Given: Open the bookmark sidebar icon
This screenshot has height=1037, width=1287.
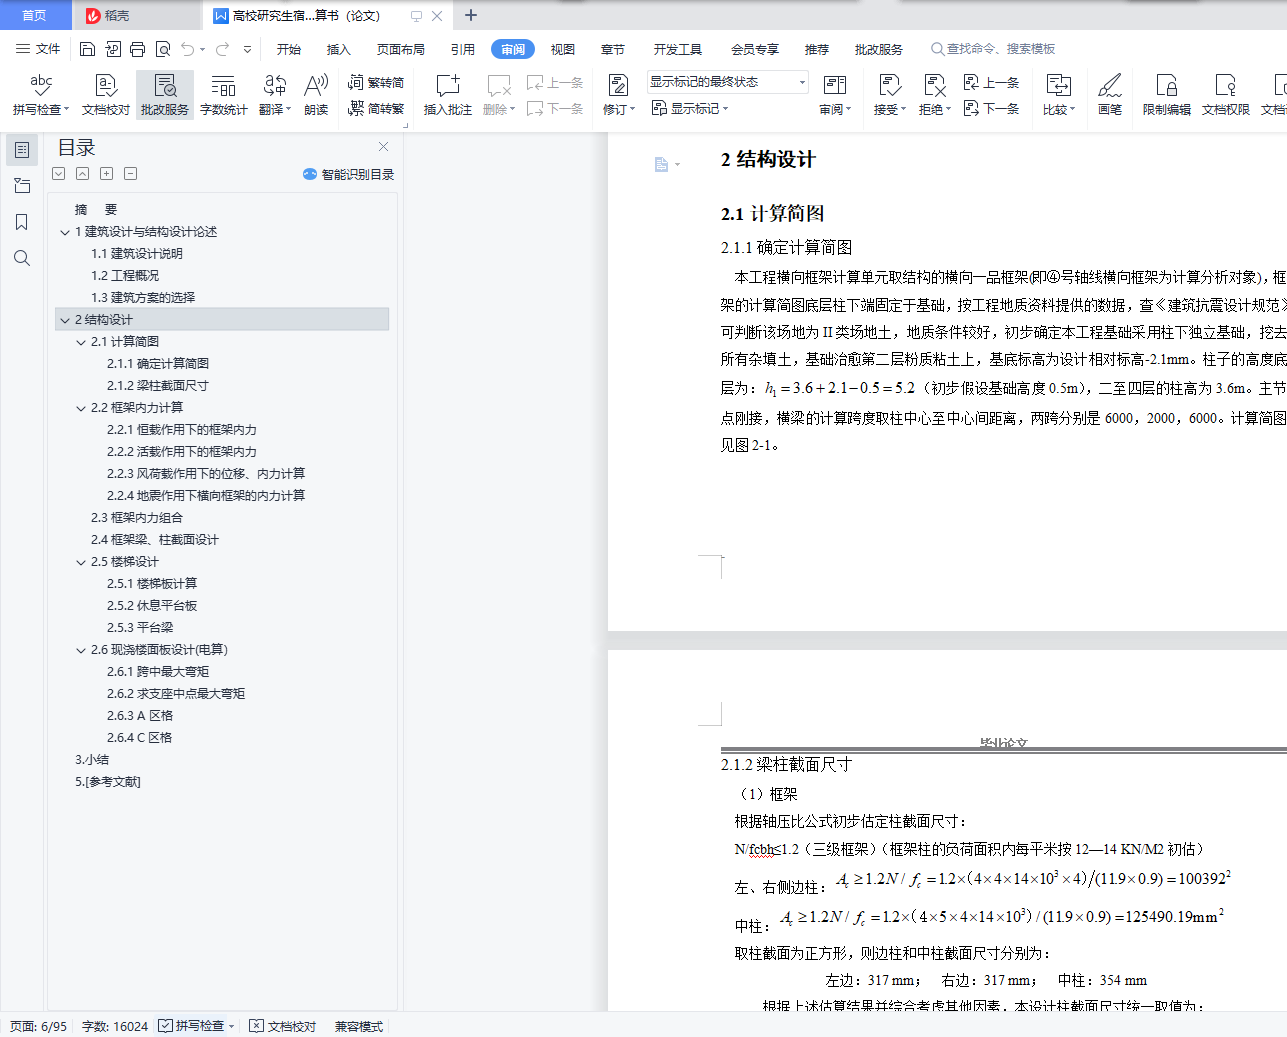Looking at the screenshot, I should [x=22, y=222].
